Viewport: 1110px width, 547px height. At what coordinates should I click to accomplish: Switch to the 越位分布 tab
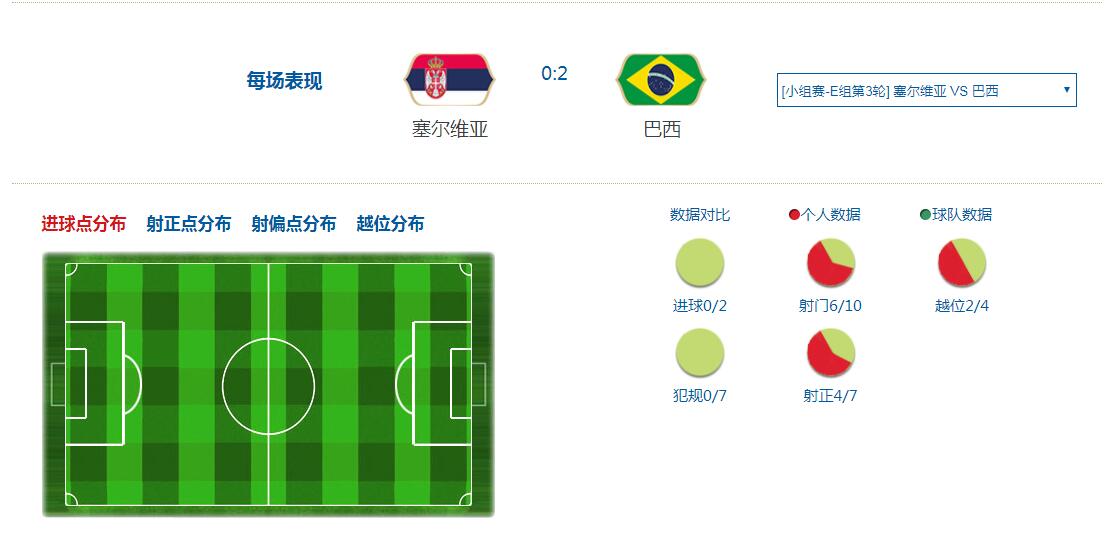point(390,224)
